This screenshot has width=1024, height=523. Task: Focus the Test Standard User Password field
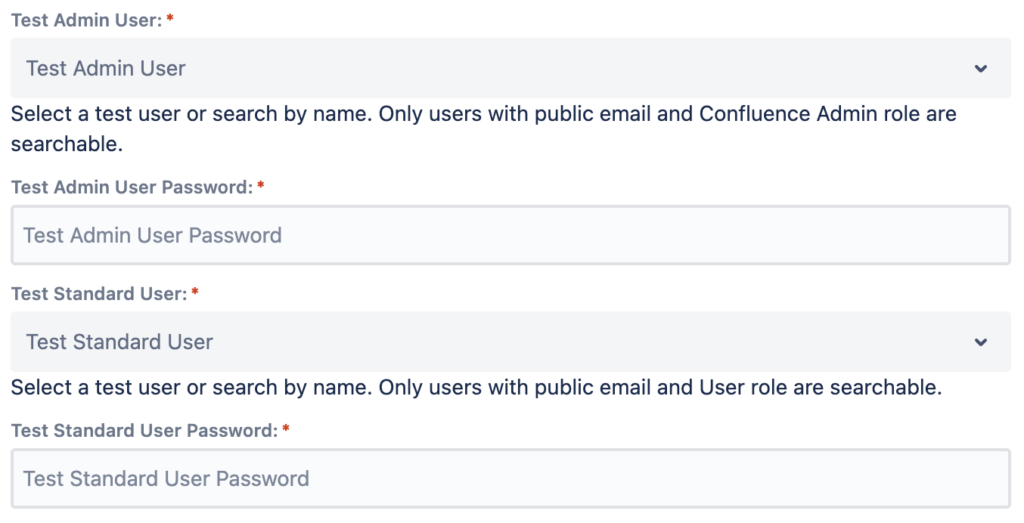[x=511, y=479]
